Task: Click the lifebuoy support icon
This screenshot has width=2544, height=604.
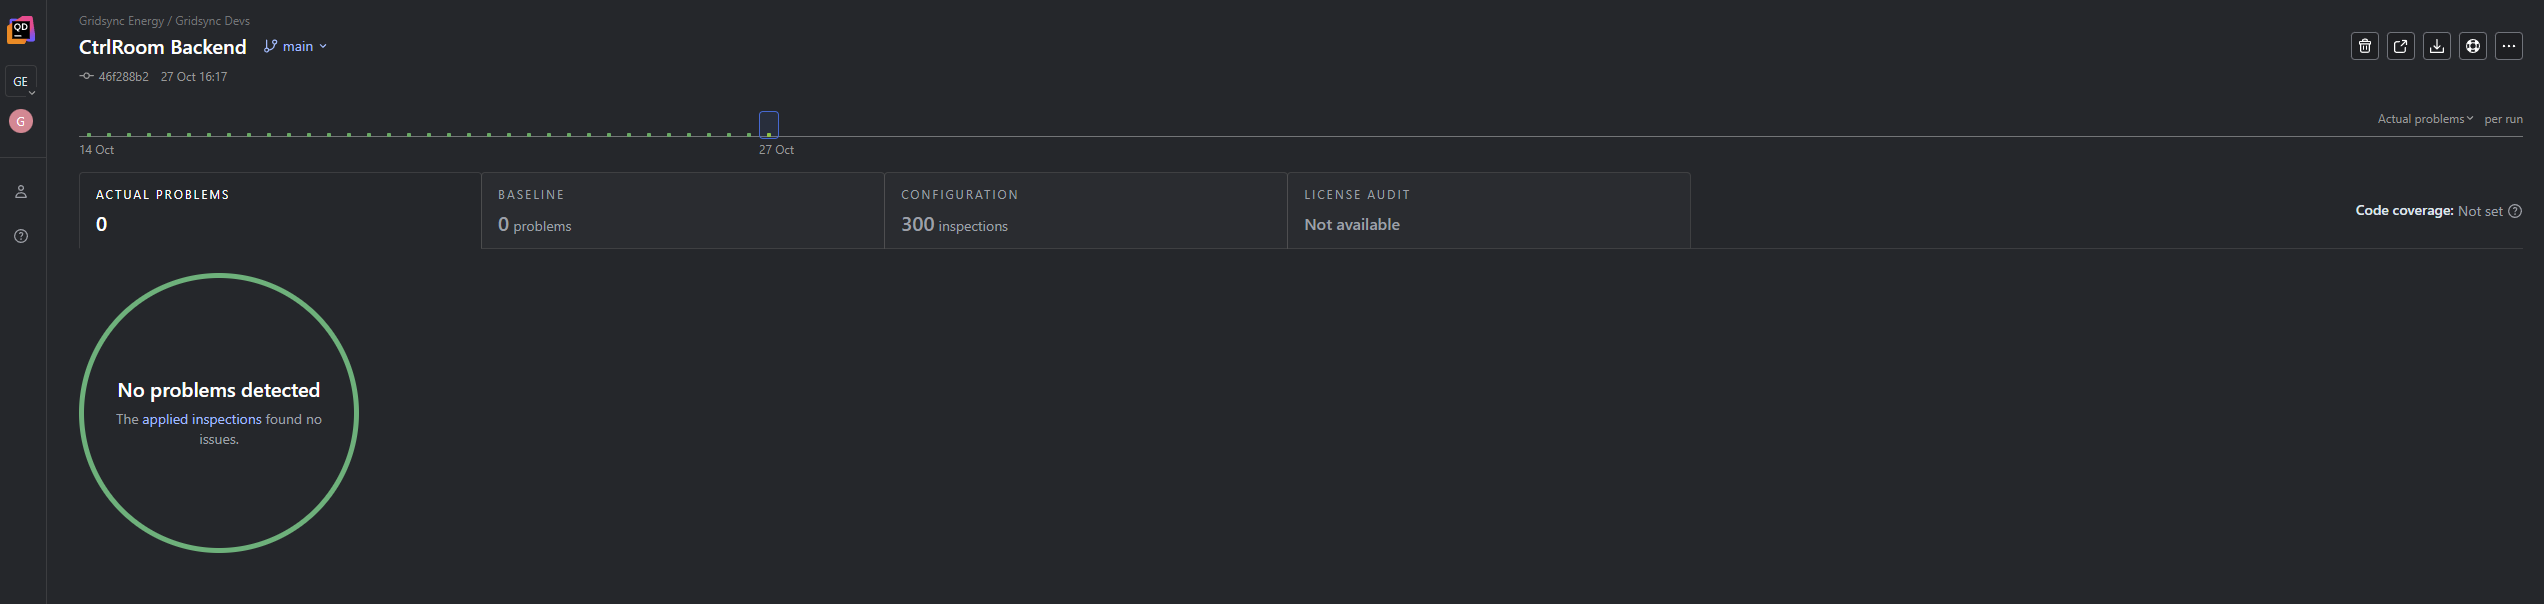Action: pyautogui.click(x=2472, y=46)
